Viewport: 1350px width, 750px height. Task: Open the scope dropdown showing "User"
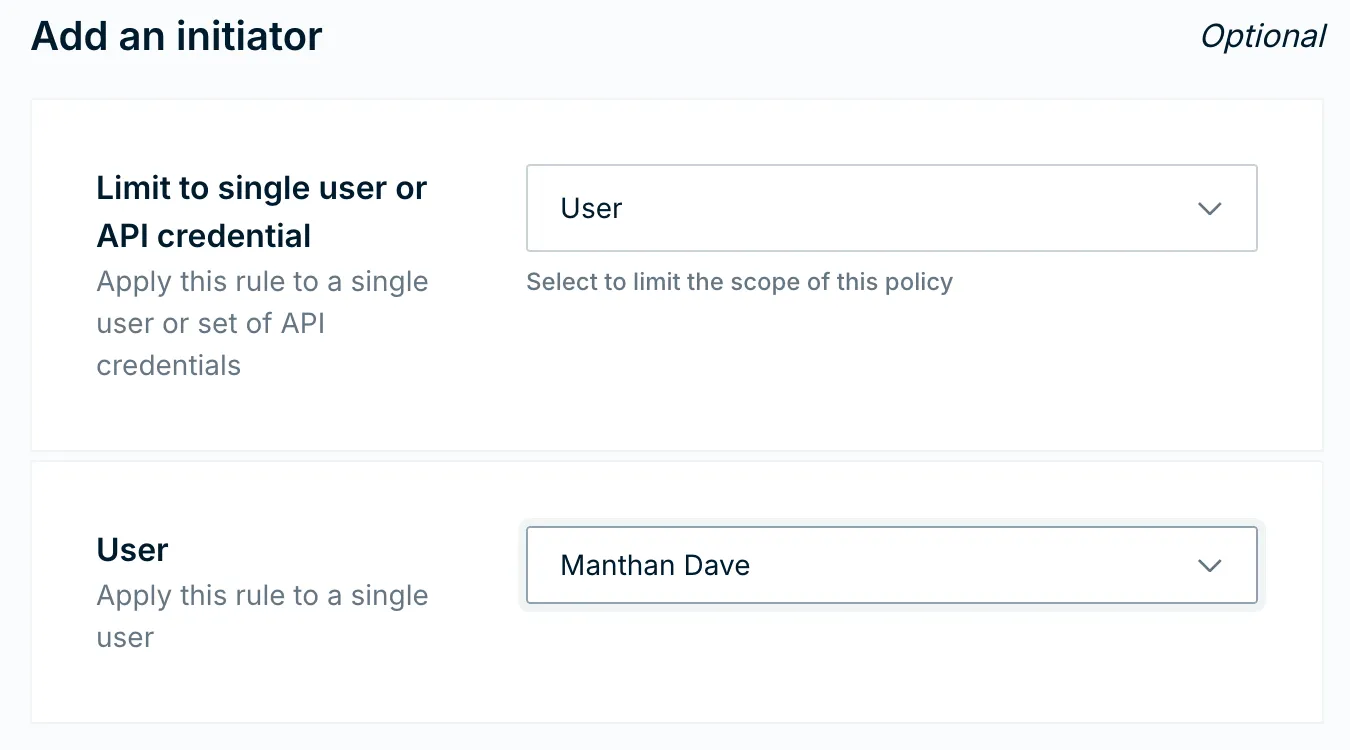tap(890, 208)
